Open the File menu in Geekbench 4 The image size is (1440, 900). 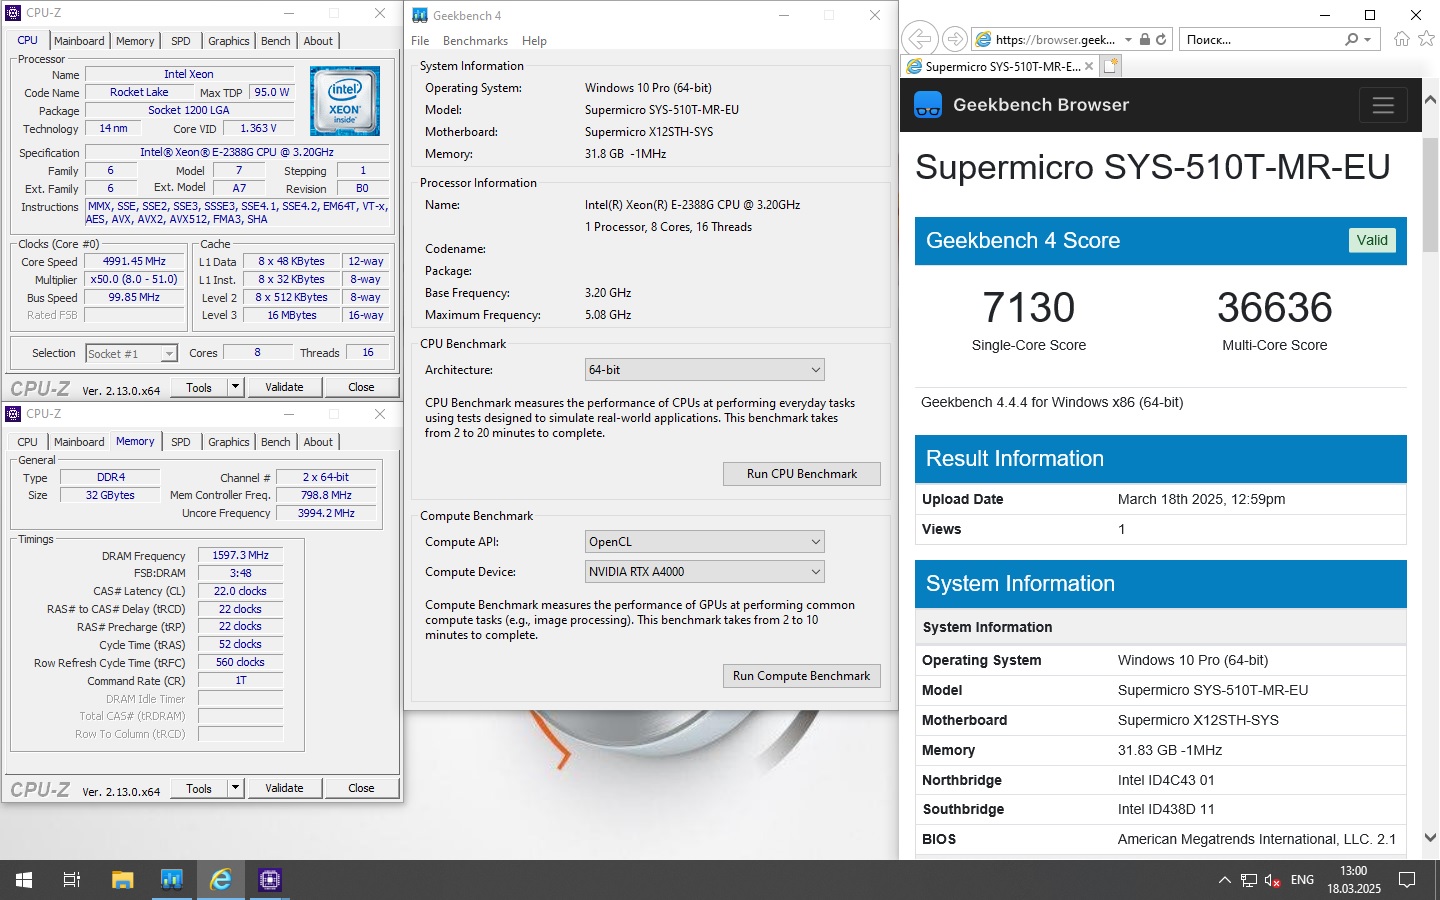click(420, 41)
